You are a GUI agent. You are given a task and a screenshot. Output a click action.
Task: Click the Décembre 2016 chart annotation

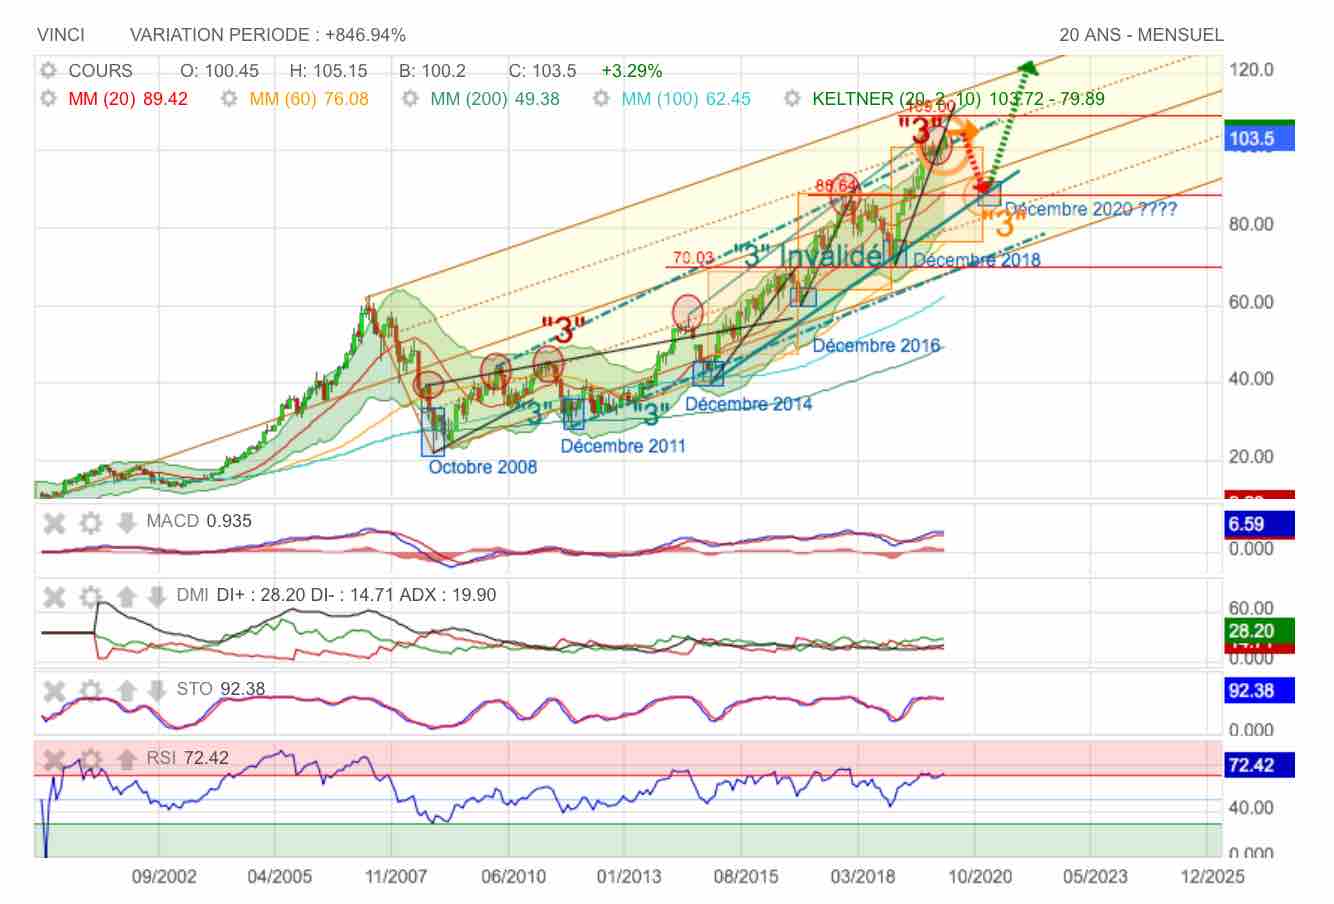[x=876, y=346]
